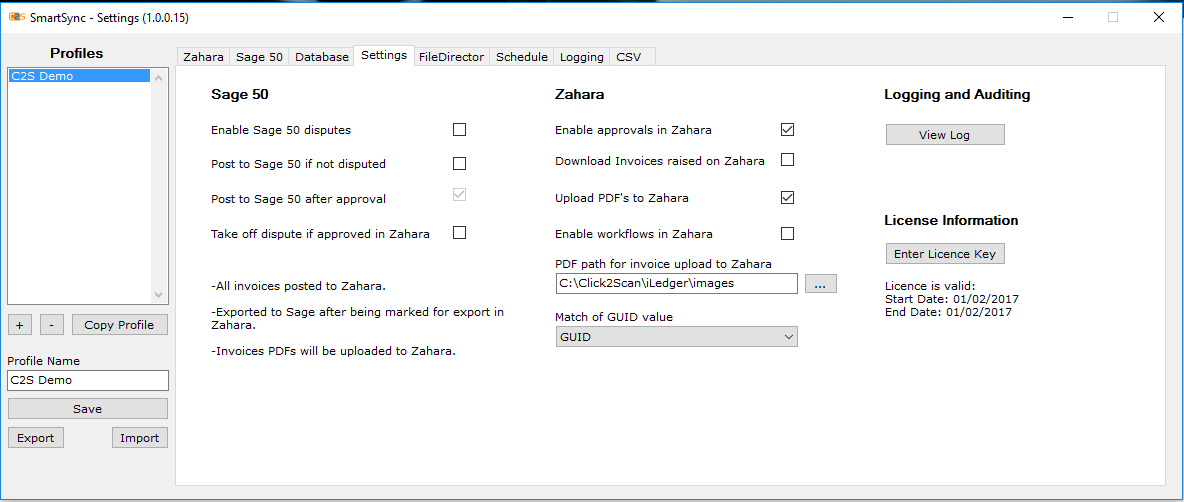Switch to the Zahara tab

click(x=203, y=57)
